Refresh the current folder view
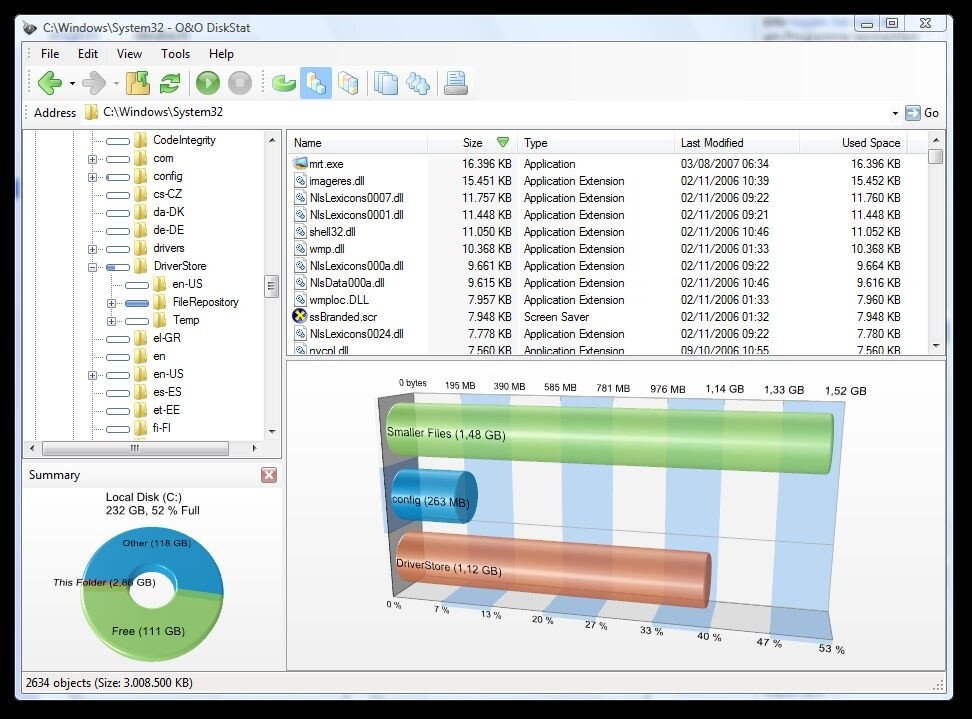Viewport: 972px width, 719px height. tap(169, 83)
